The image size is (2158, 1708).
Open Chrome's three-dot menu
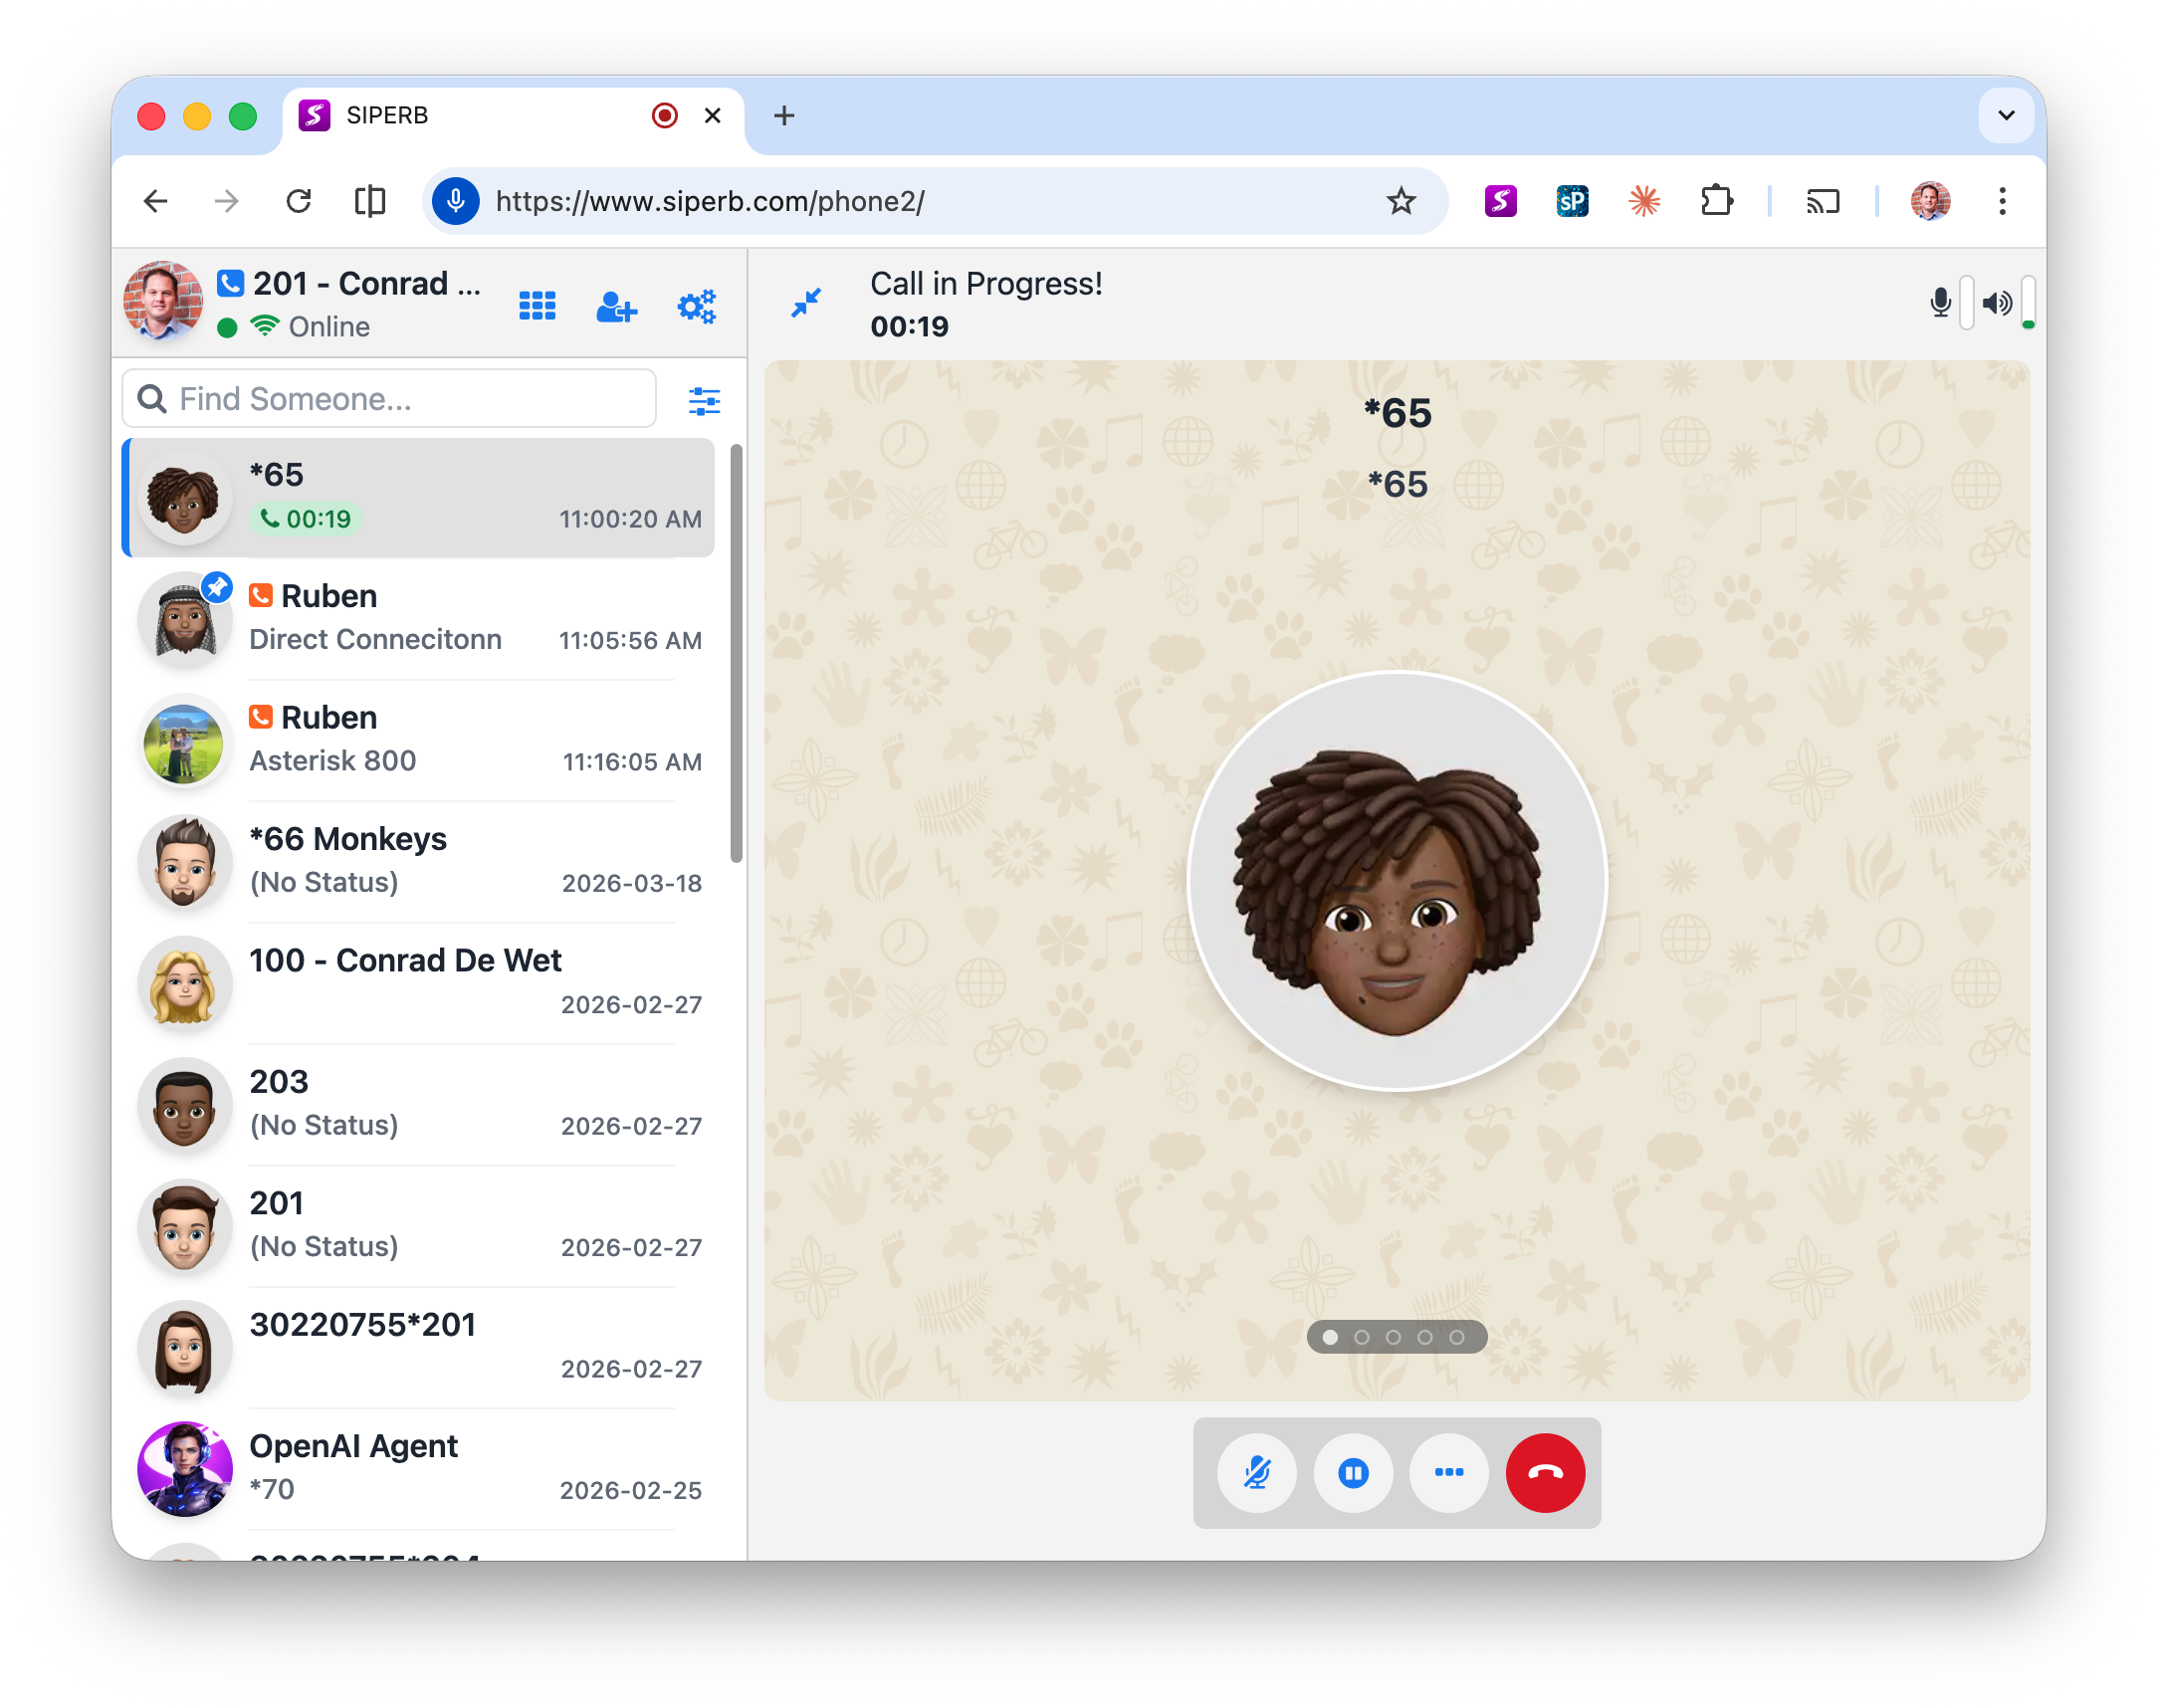[x=2001, y=201]
